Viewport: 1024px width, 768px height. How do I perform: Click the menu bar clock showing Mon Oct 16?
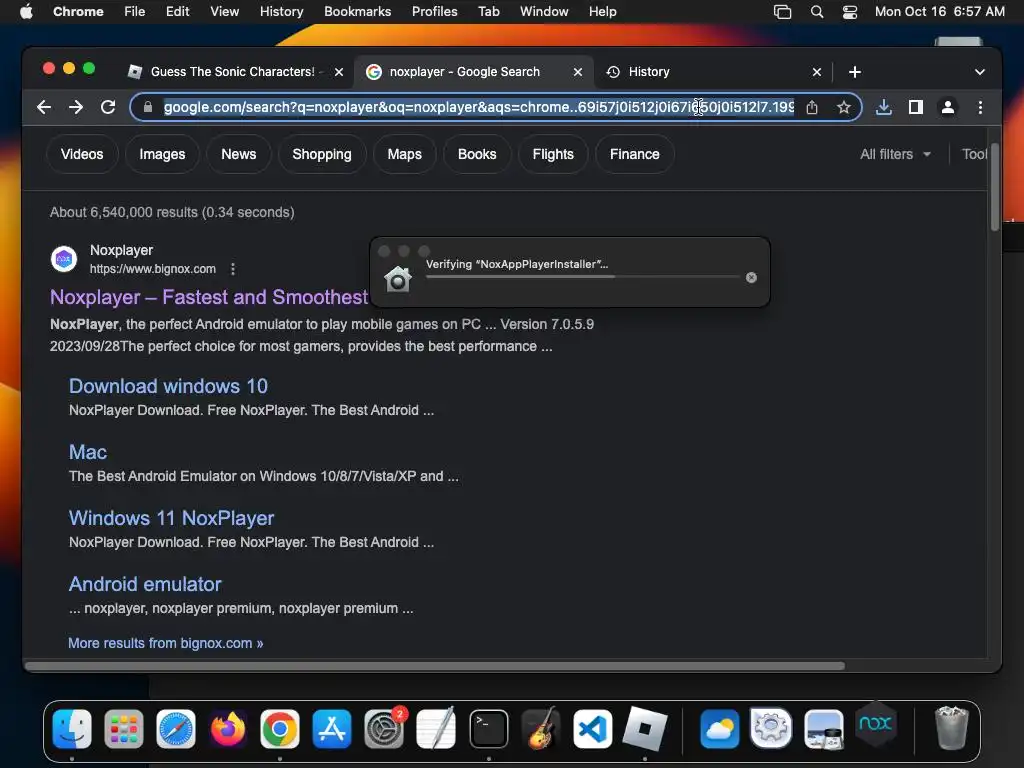(939, 12)
